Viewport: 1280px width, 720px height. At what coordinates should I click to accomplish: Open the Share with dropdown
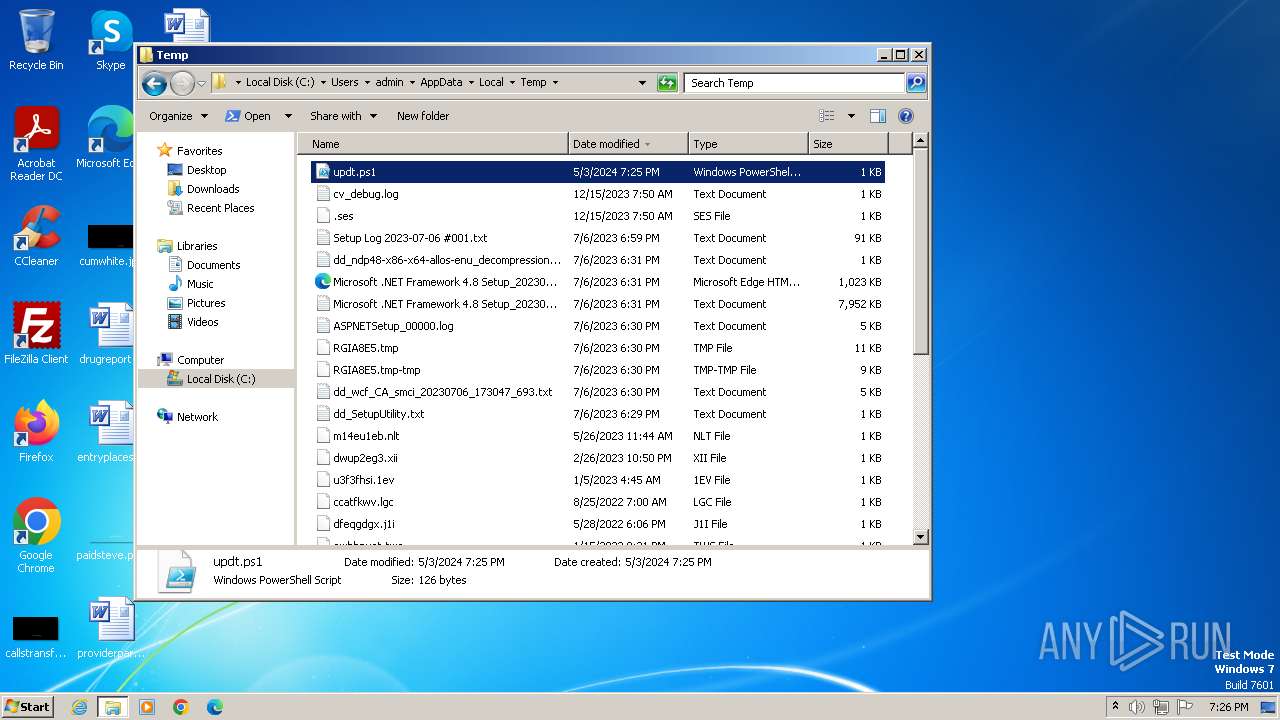tap(343, 116)
